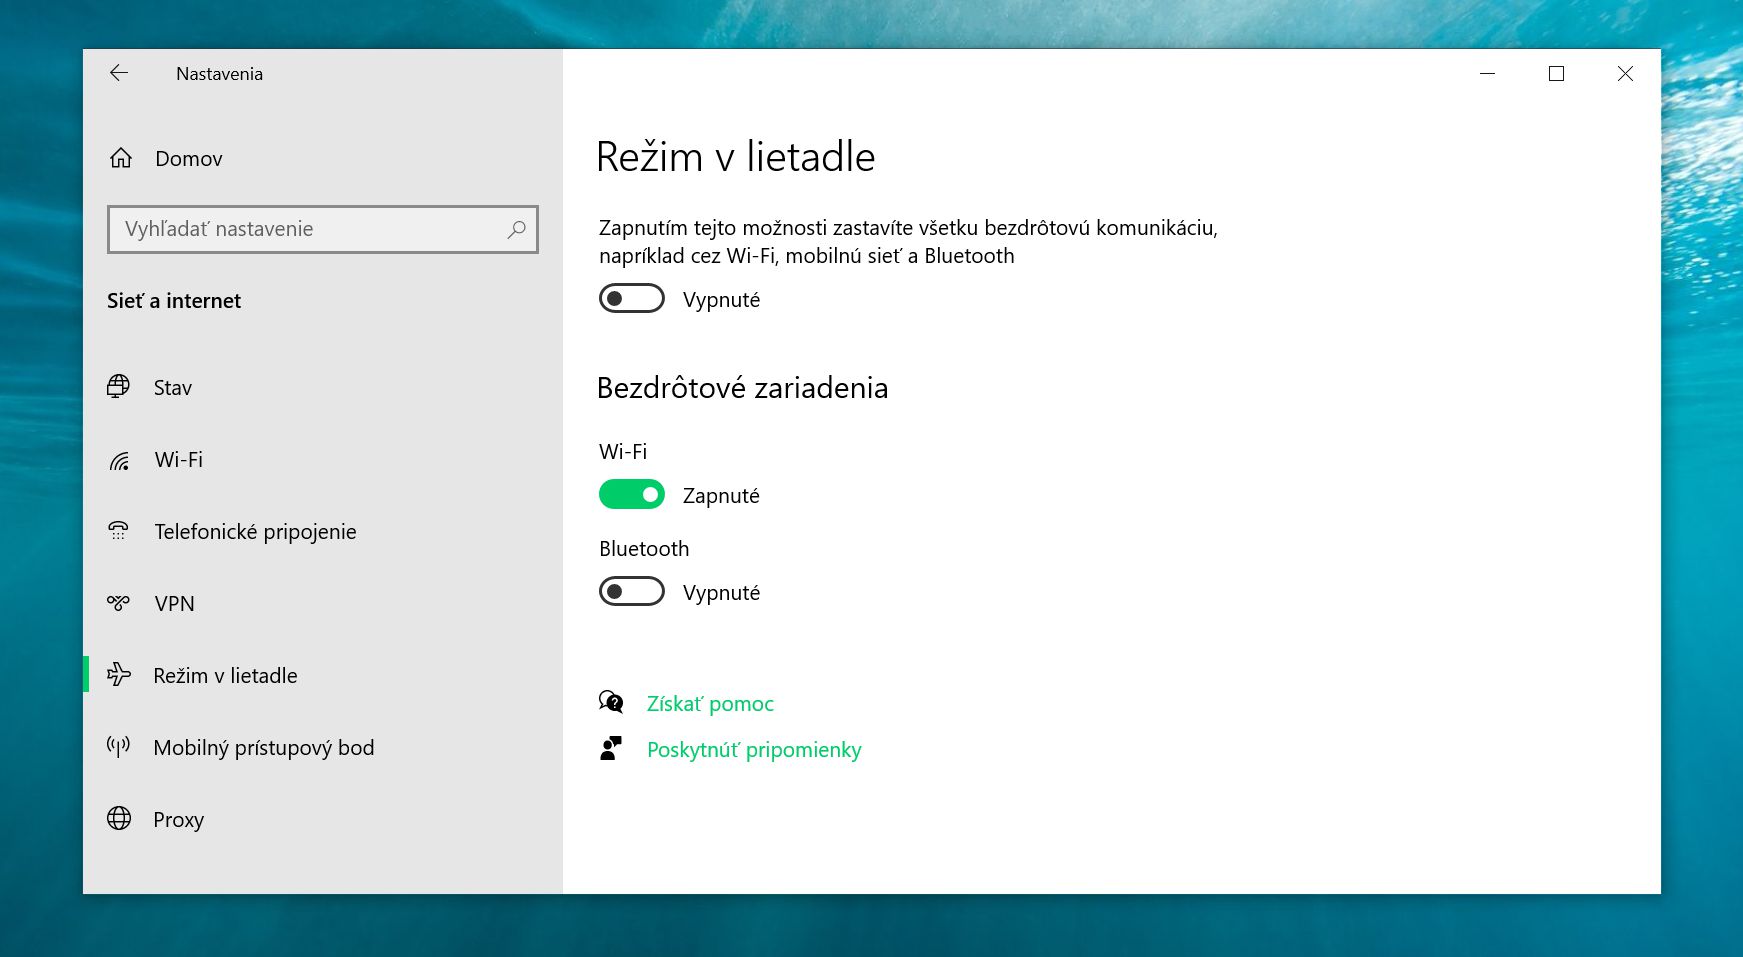Image resolution: width=1743 pixels, height=957 pixels.
Task: Maximize the Nastavenia window
Action: [1556, 73]
